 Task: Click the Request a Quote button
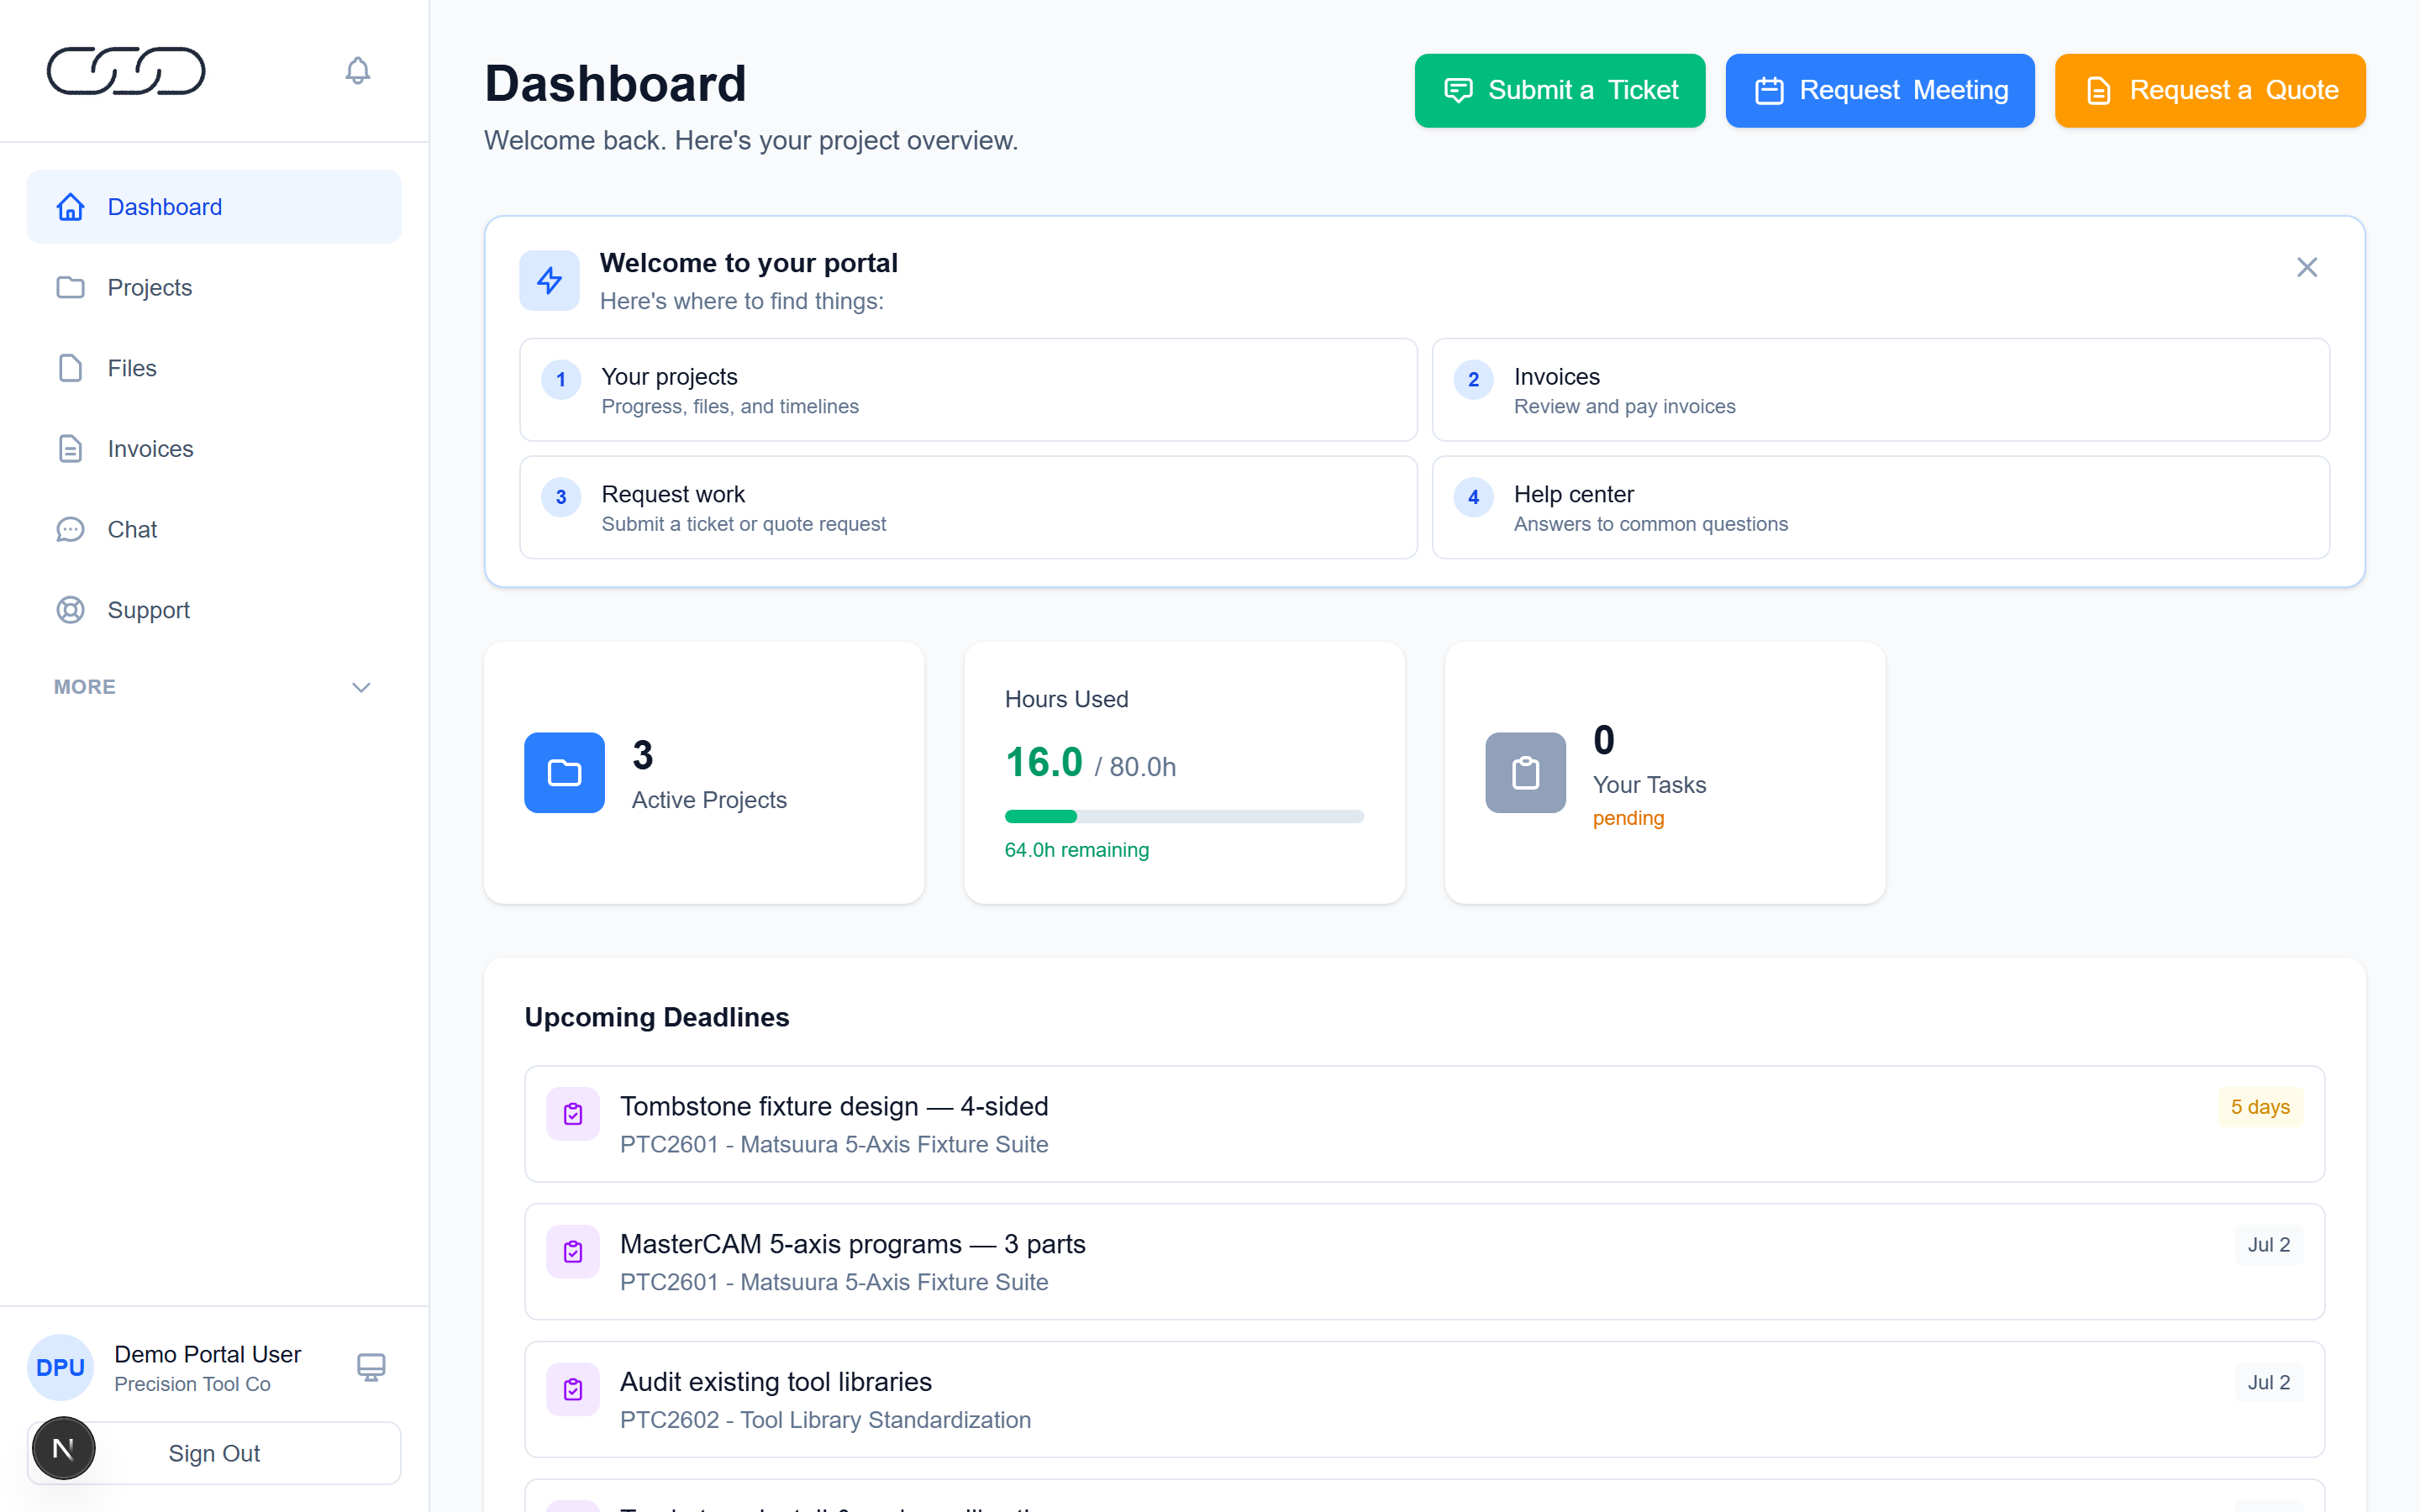(x=2209, y=90)
